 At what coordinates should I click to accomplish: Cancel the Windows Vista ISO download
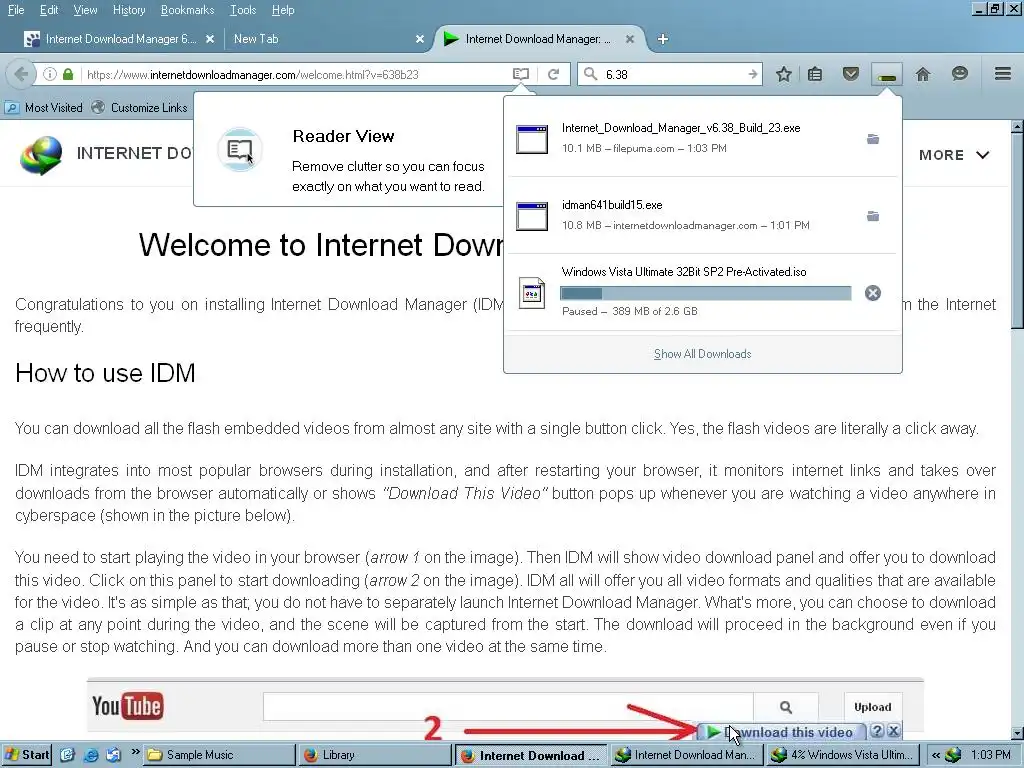[x=872, y=293]
